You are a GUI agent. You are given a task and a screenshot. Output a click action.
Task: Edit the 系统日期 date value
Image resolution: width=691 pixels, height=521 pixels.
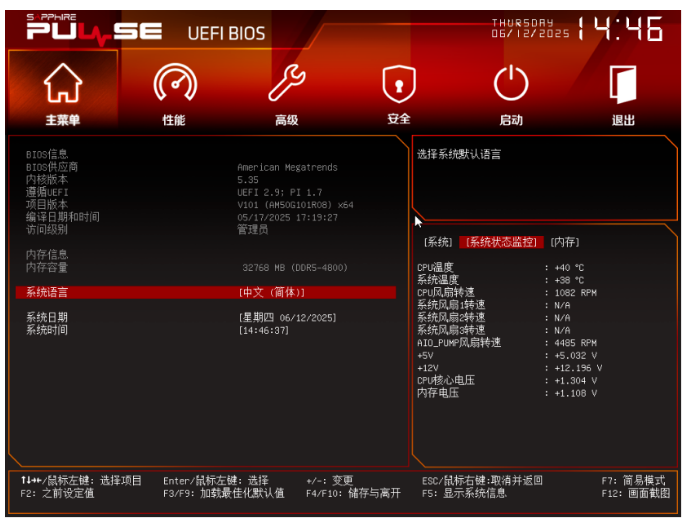(287, 317)
